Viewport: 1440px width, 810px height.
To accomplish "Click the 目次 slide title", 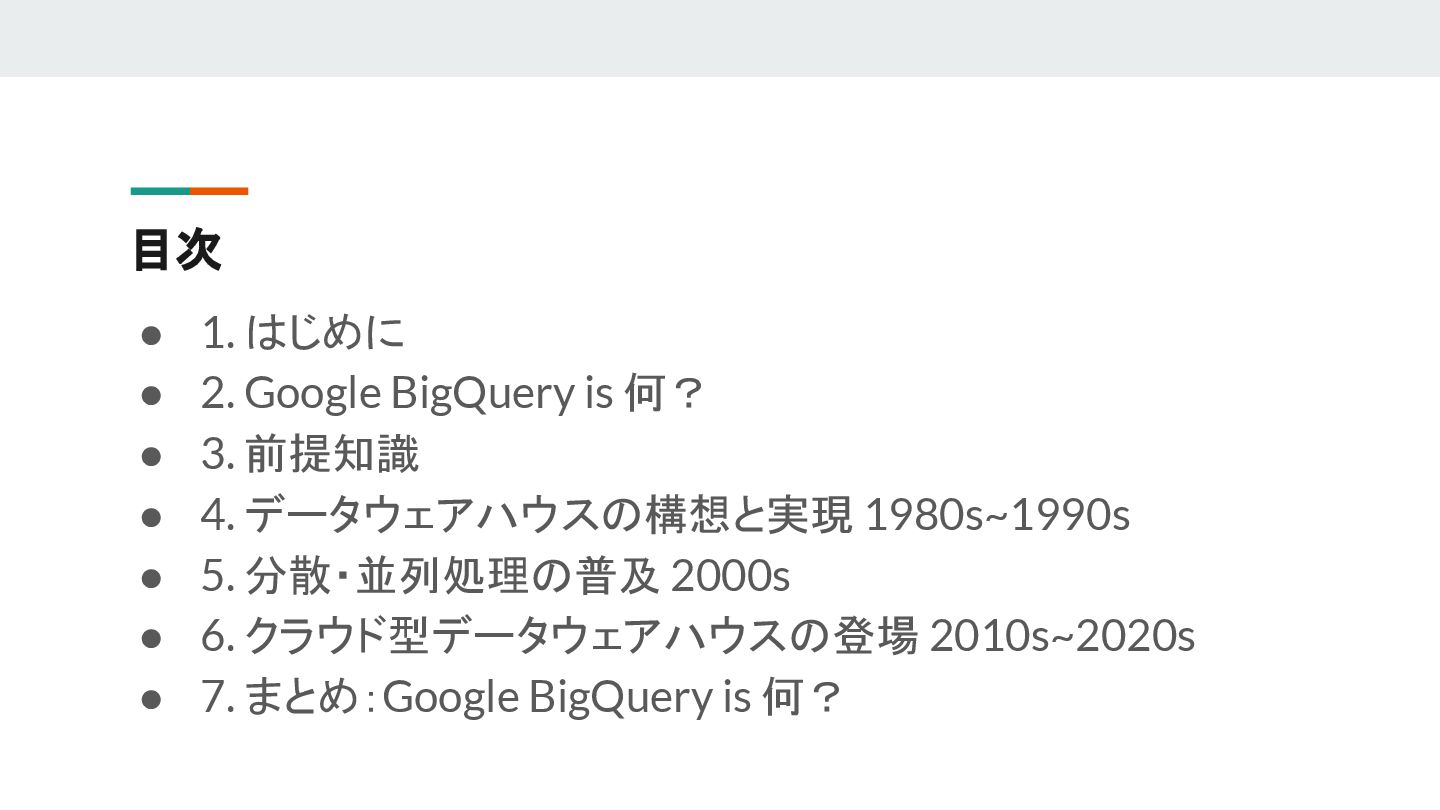I will pyautogui.click(x=176, y=250).
